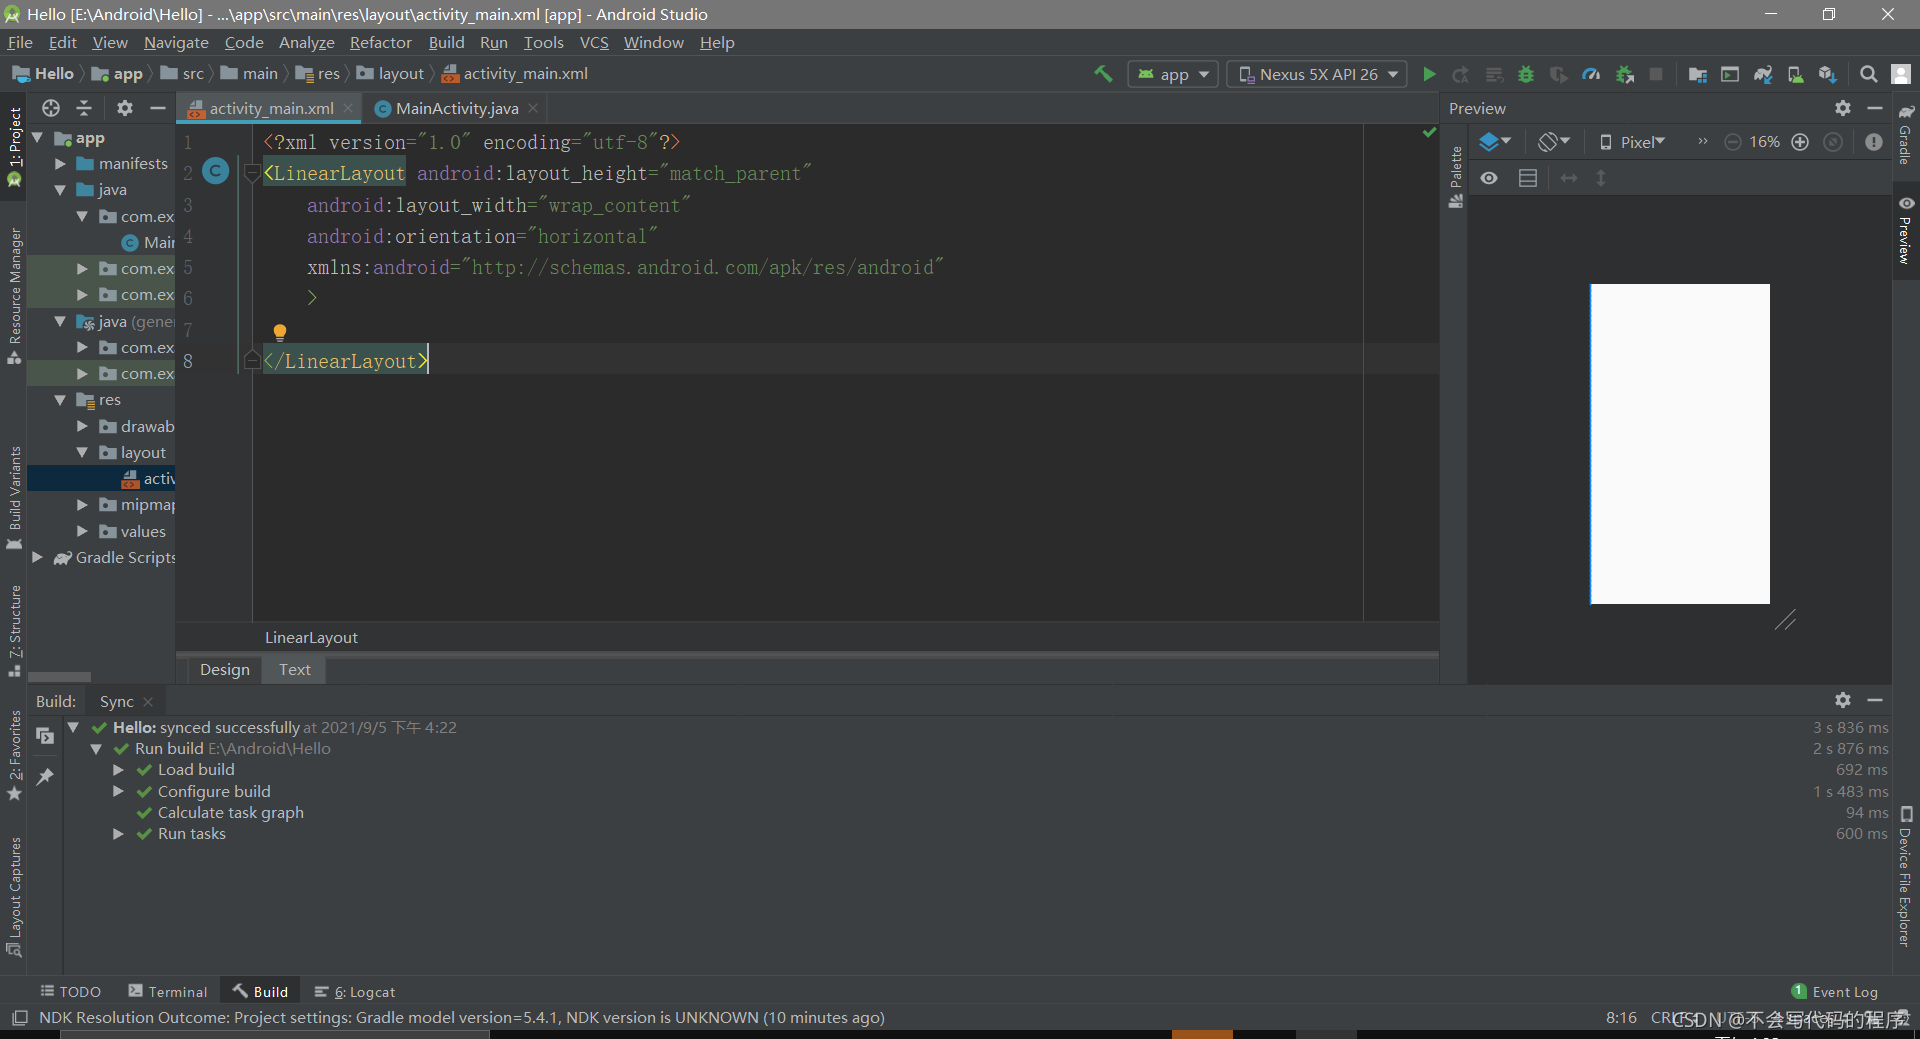
Task: Open the VCS menu
Action: click(x=594, y=42)
